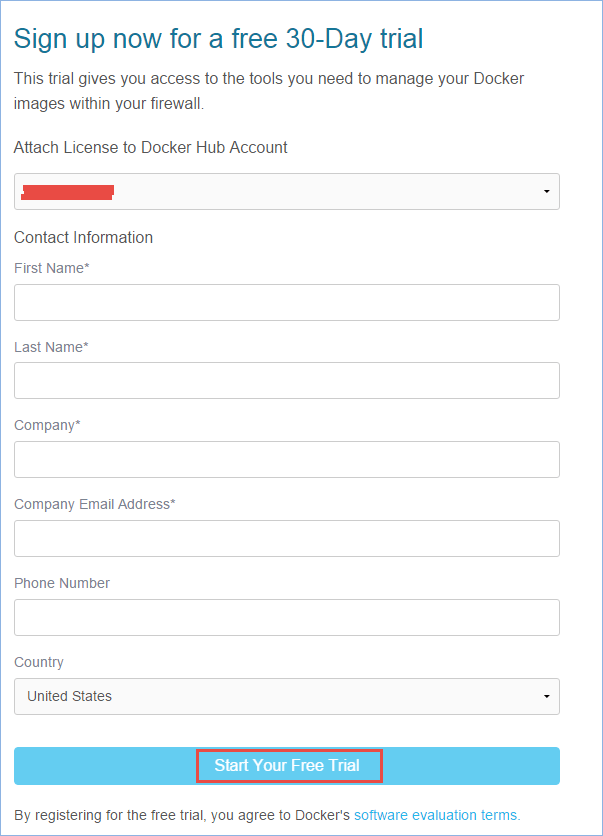Click the Contact Information section heading
This screenshot has height=836, width=603.
(x=83, y=237)
